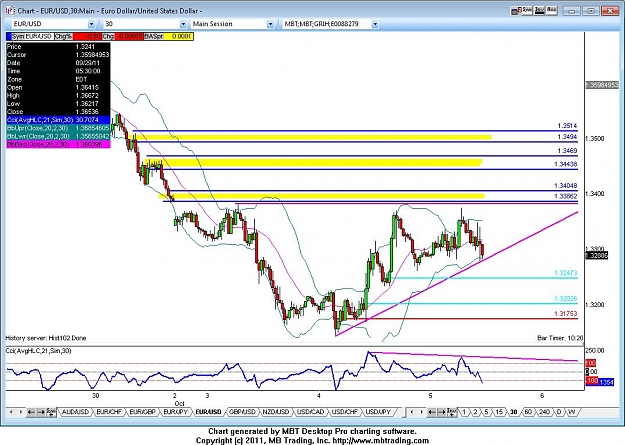This screenshot has height=445, width=625.
Task: Open the MBT account dropdown
Action: [x=375, y=24]
